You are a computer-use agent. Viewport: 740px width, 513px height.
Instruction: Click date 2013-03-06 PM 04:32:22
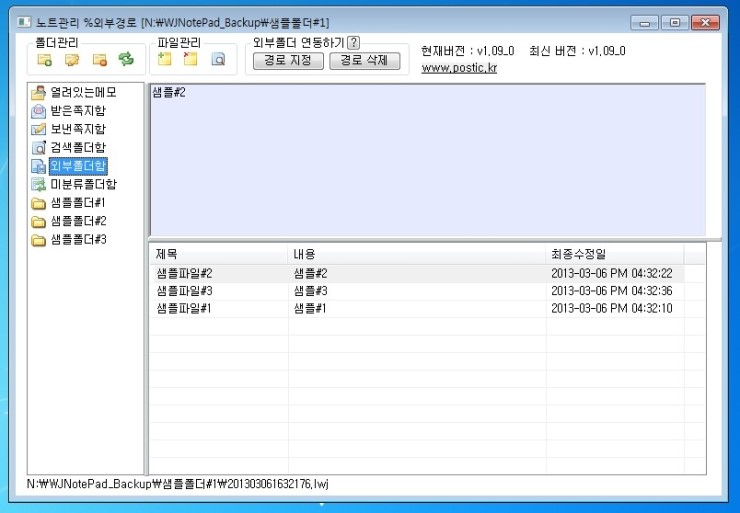click(x=612, y=273)
